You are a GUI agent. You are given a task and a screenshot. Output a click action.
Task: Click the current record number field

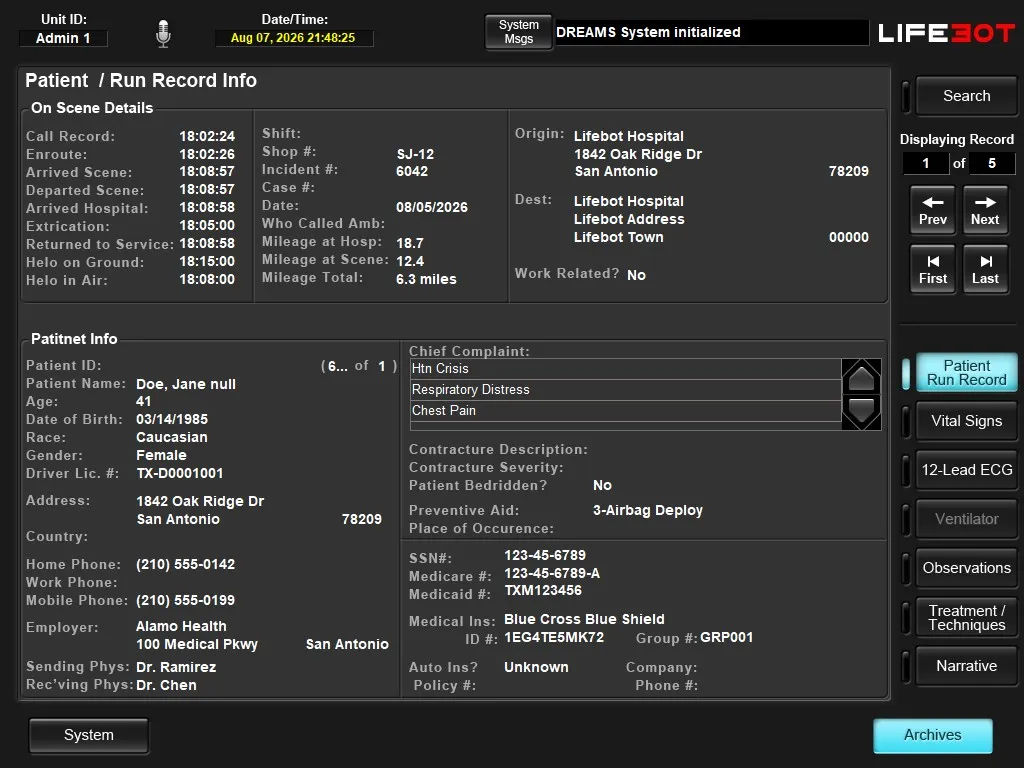coord(925,163)
